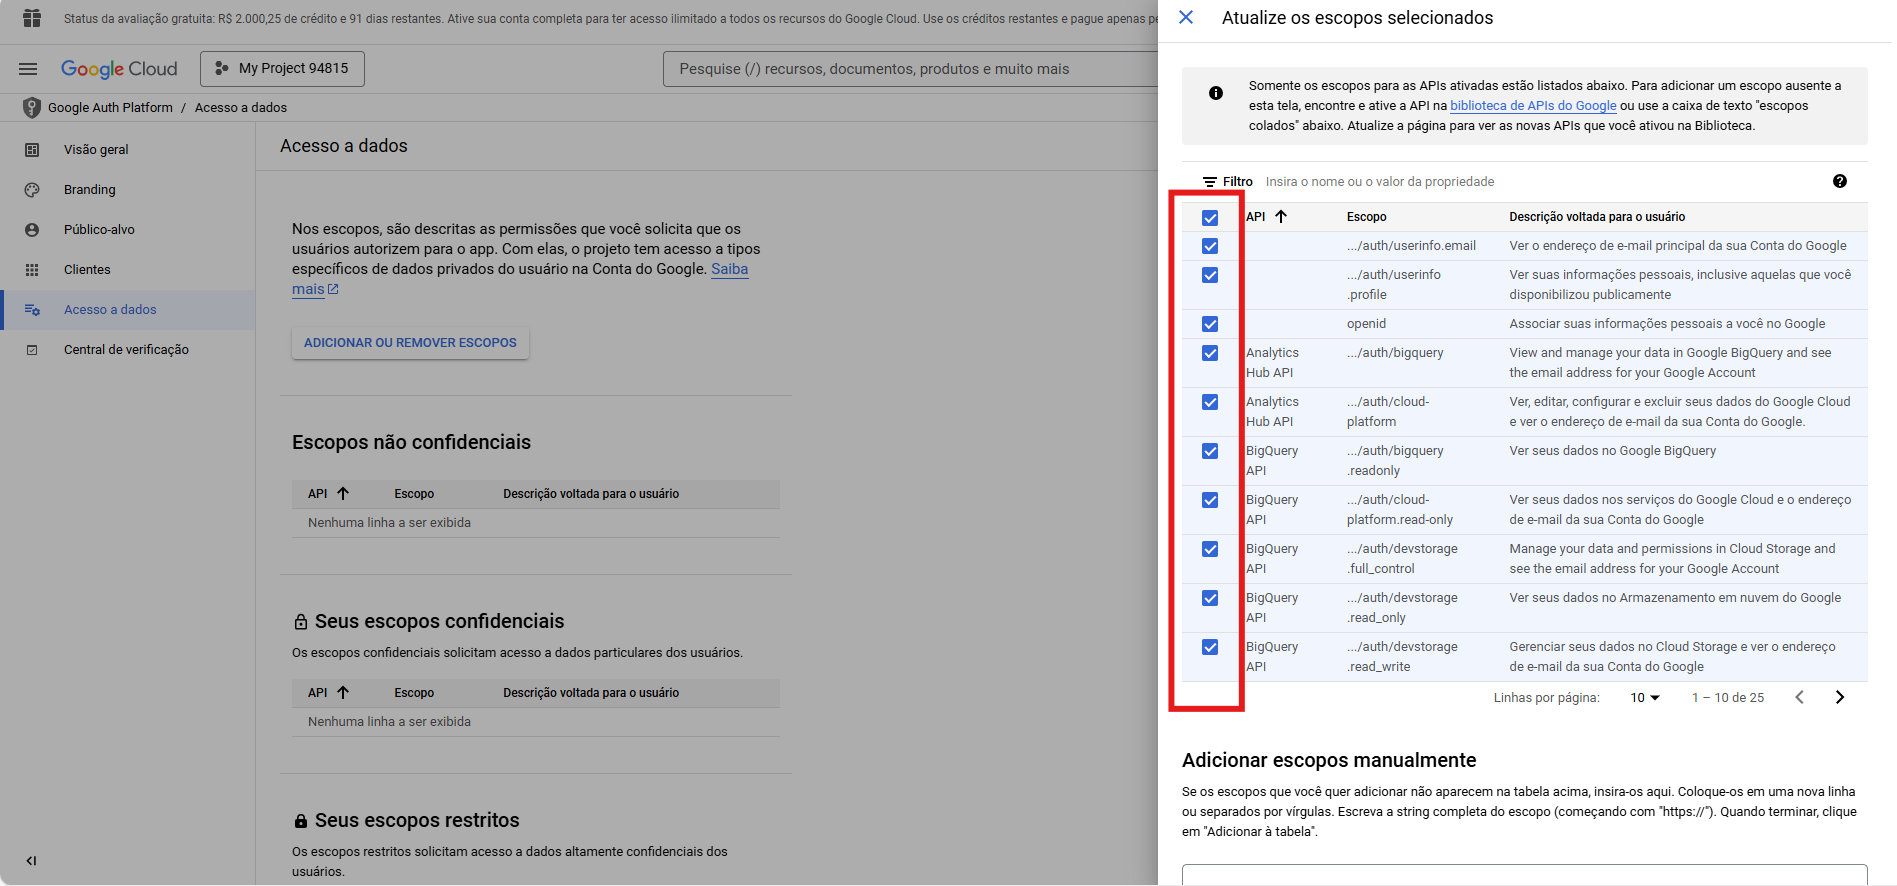Toggle the select-all scopes header checkbox
Image resolution: width=1897 pixels, height=886 pixels.
pos(1210,218)
